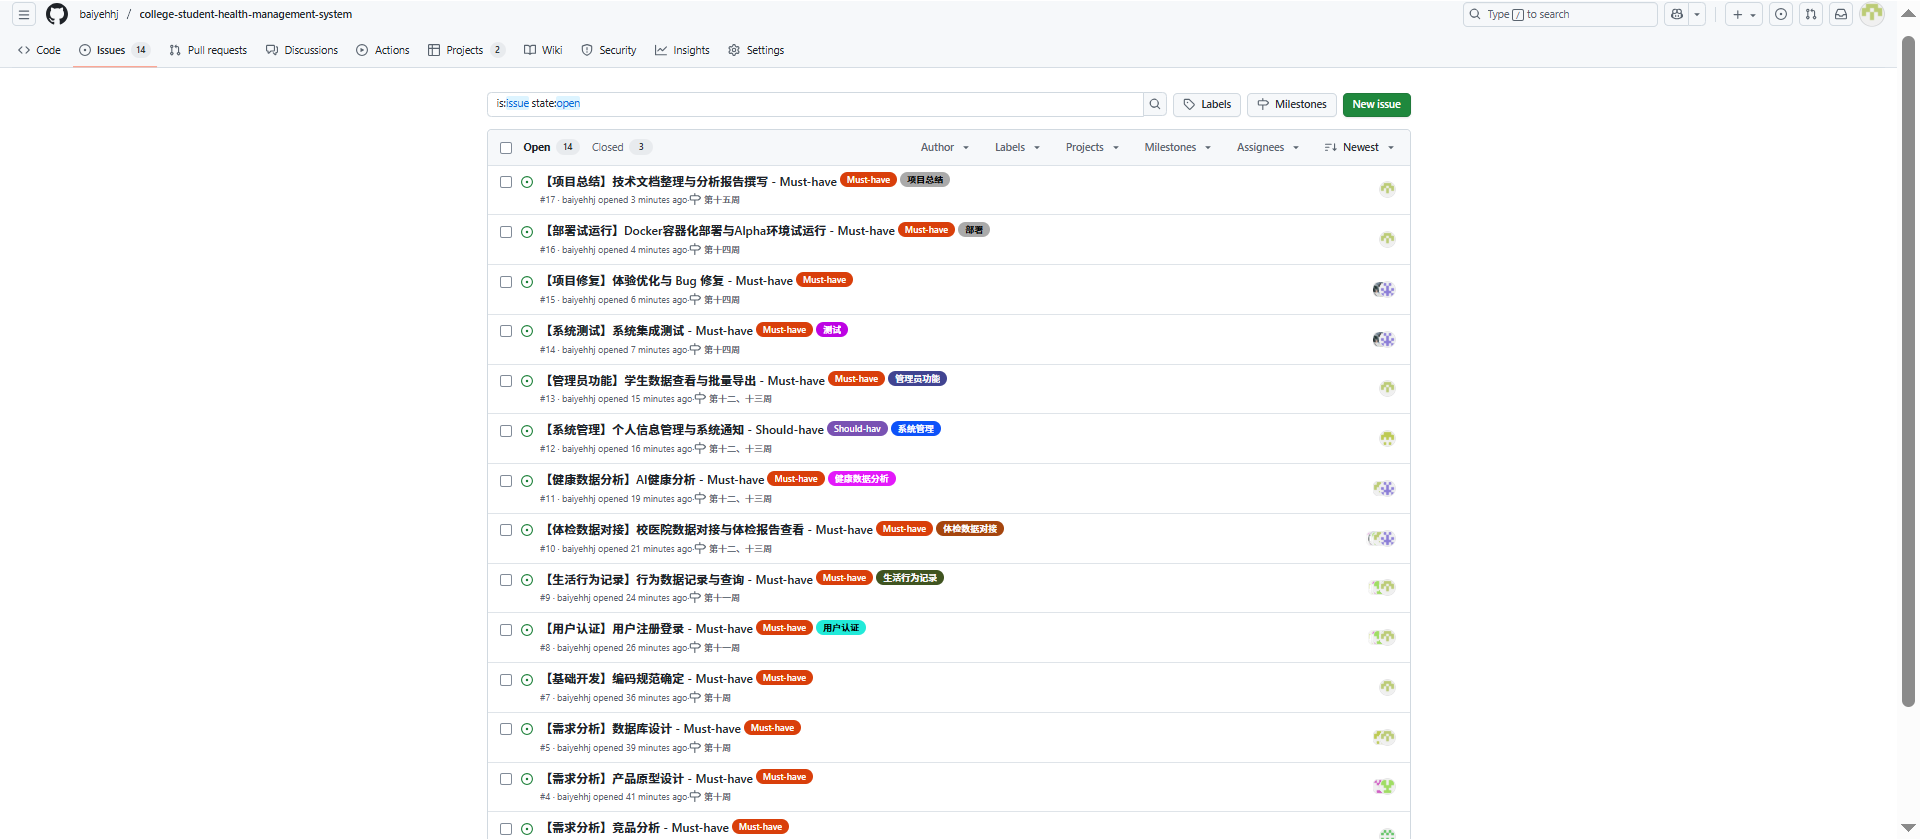1920x839 pixels.
Task: Open the hamburger navigation menu
Action: [24, 15]
